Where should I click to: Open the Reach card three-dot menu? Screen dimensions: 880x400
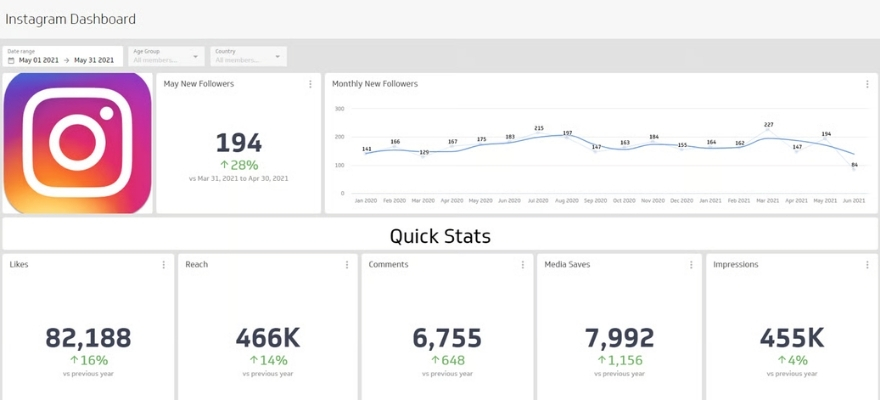tap(346, 265)
